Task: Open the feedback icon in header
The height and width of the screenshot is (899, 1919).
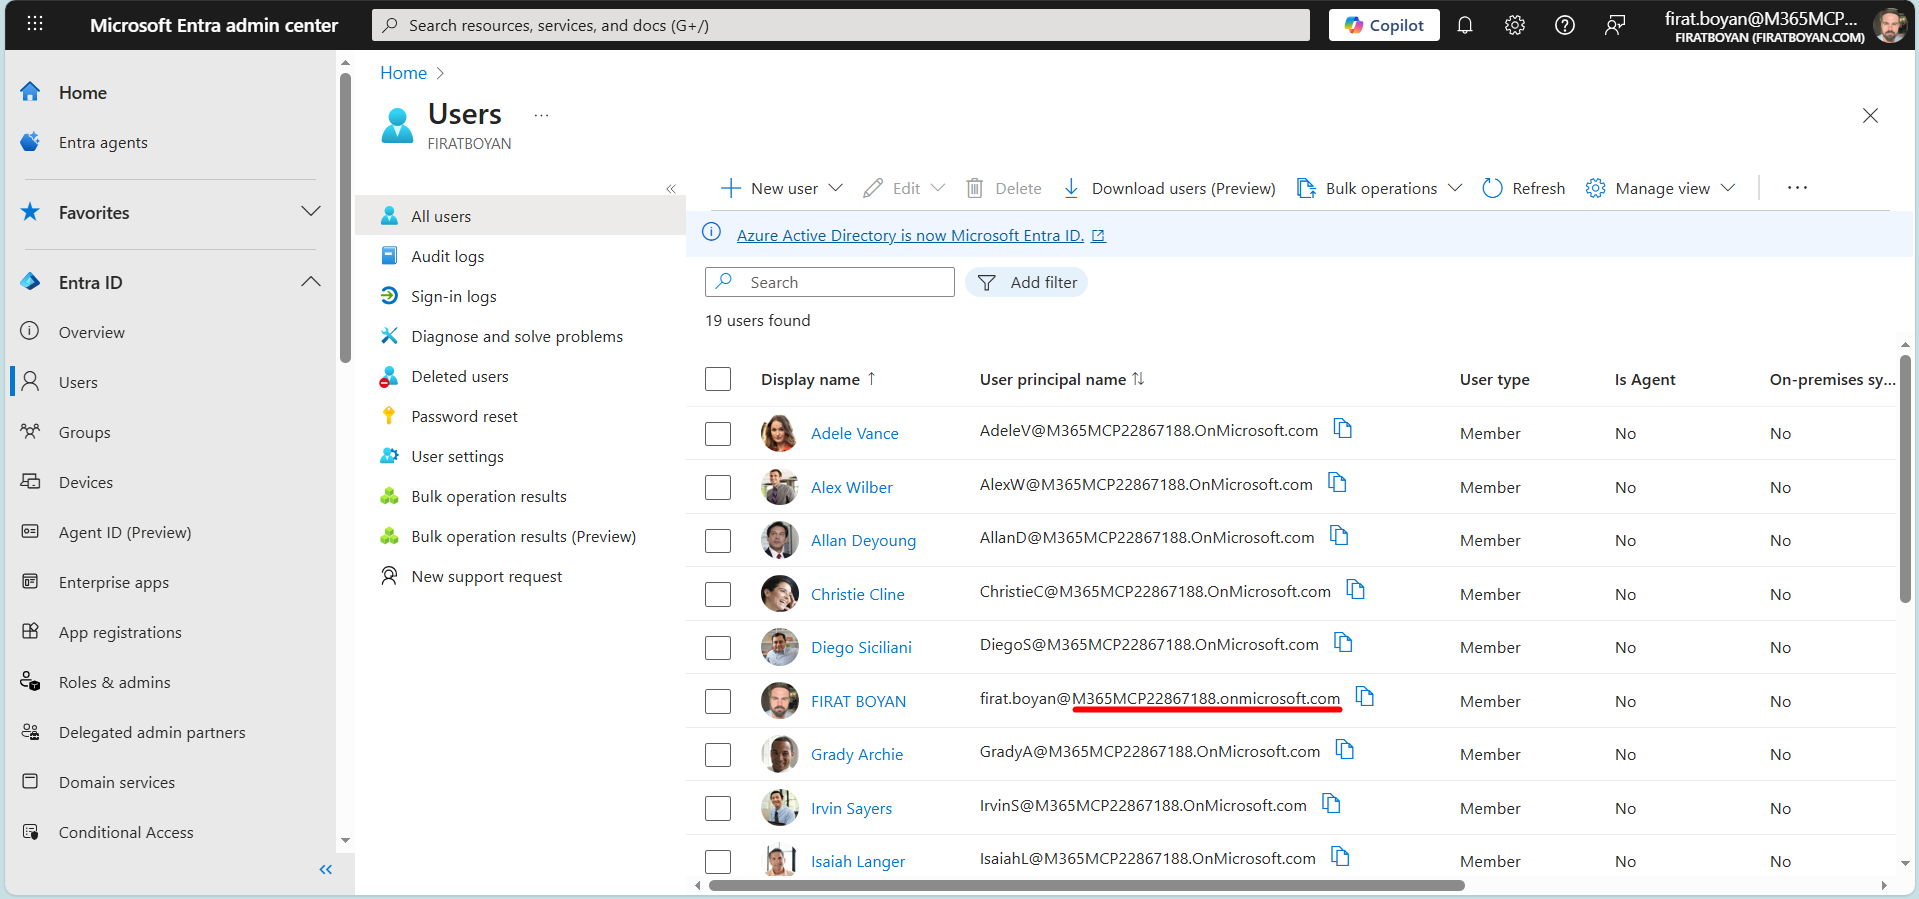Action: pos(1615,25)
